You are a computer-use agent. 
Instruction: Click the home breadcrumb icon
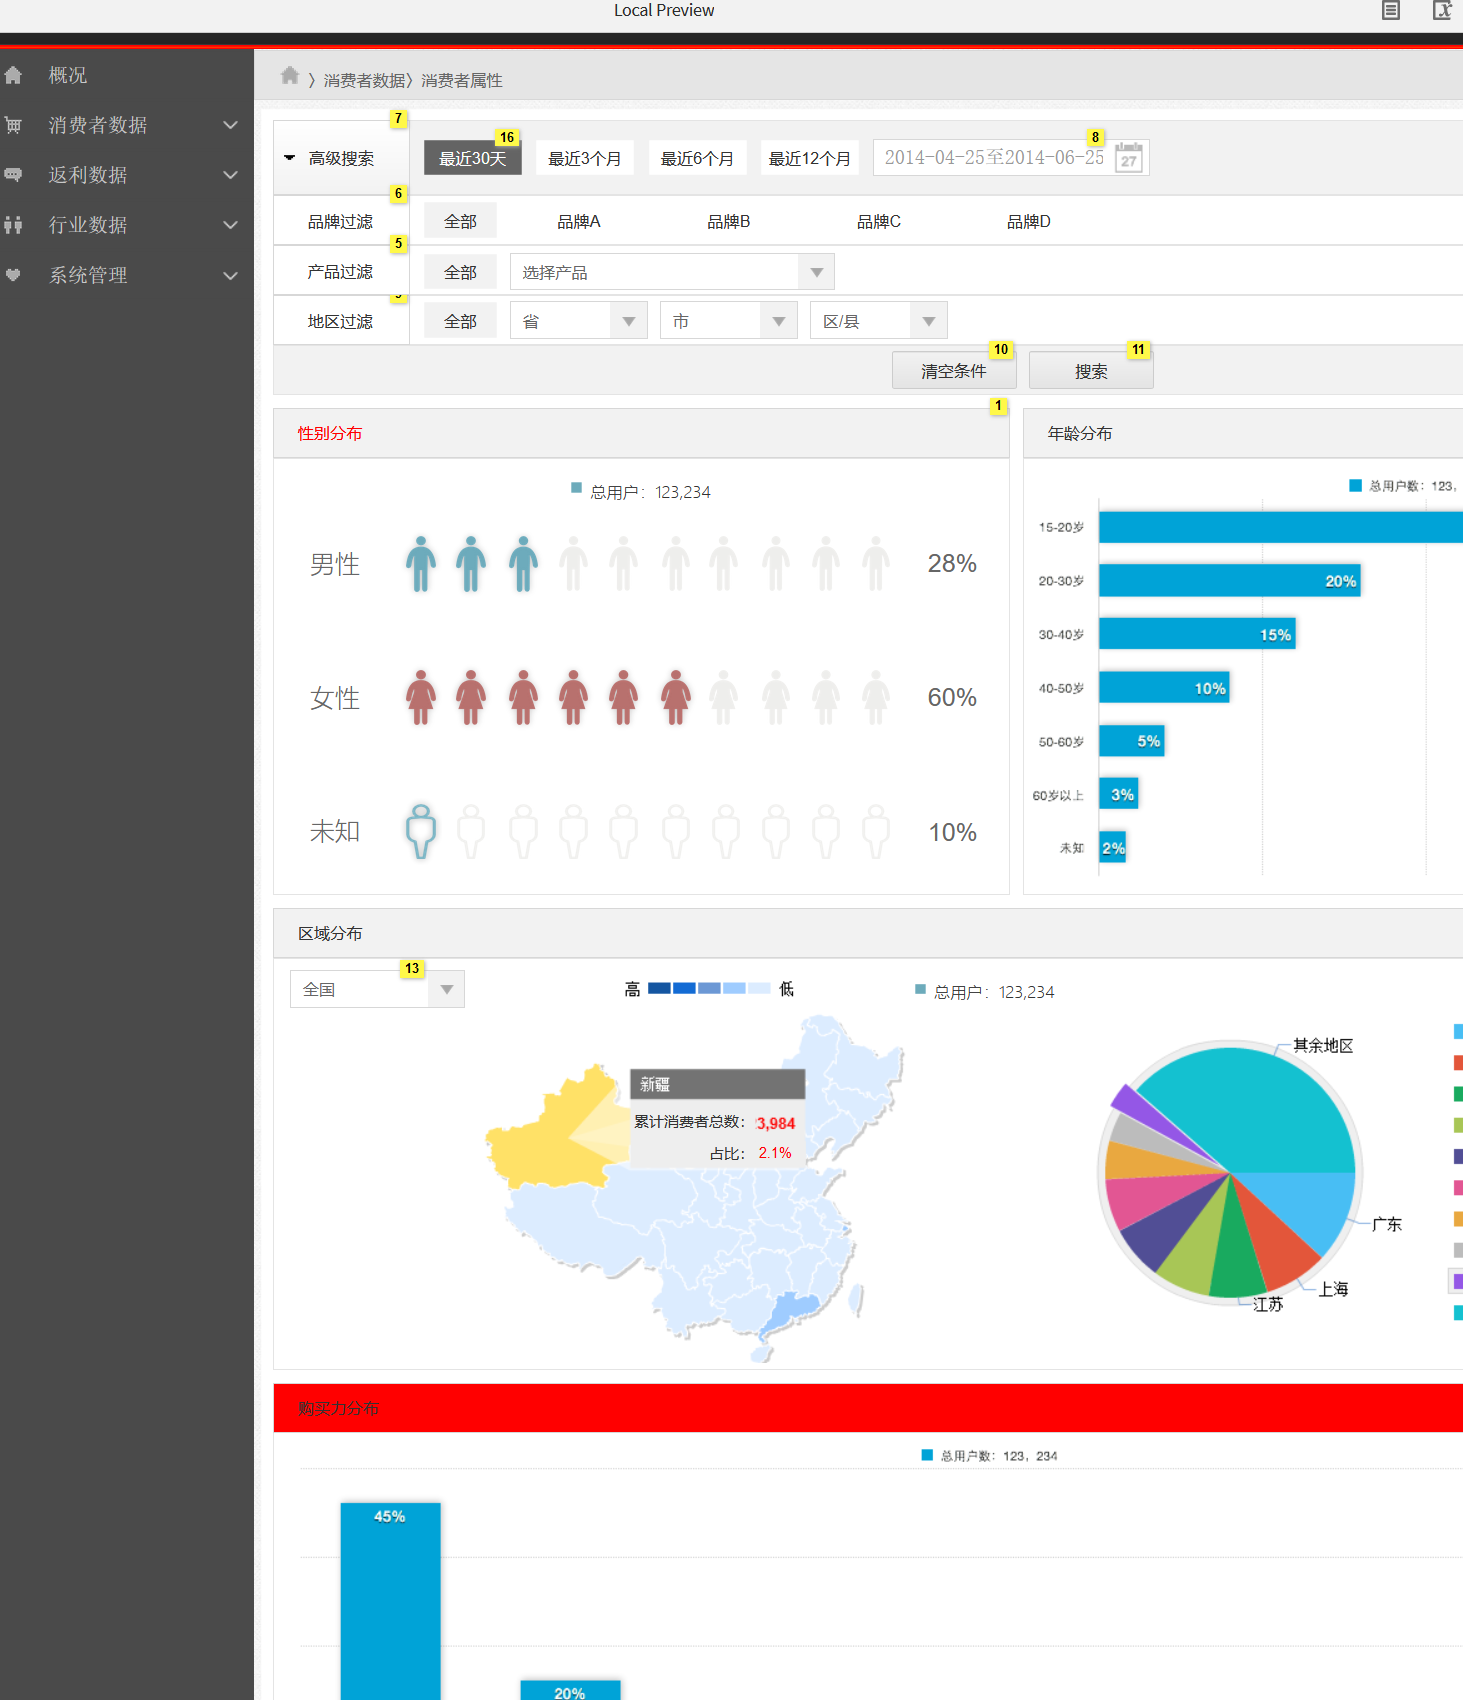click(290, 76)
